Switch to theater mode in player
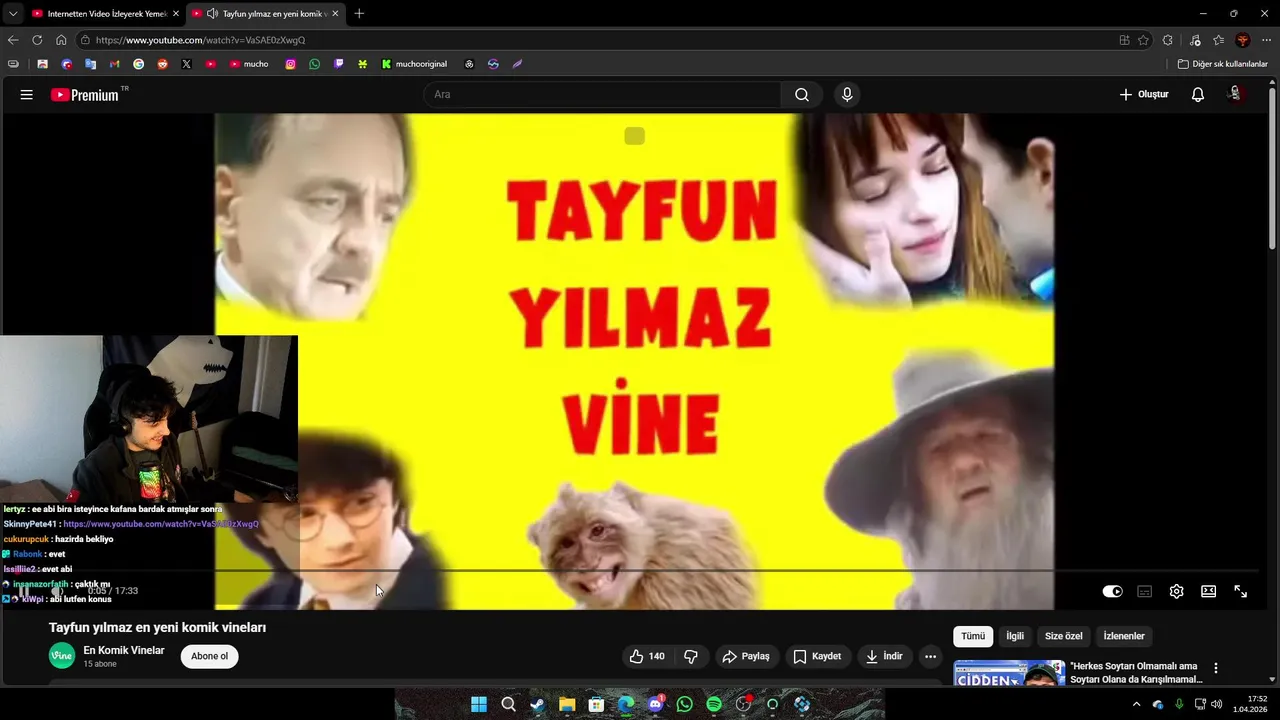The width and height of the screenshot is (1280, 720). point(1208,592)
